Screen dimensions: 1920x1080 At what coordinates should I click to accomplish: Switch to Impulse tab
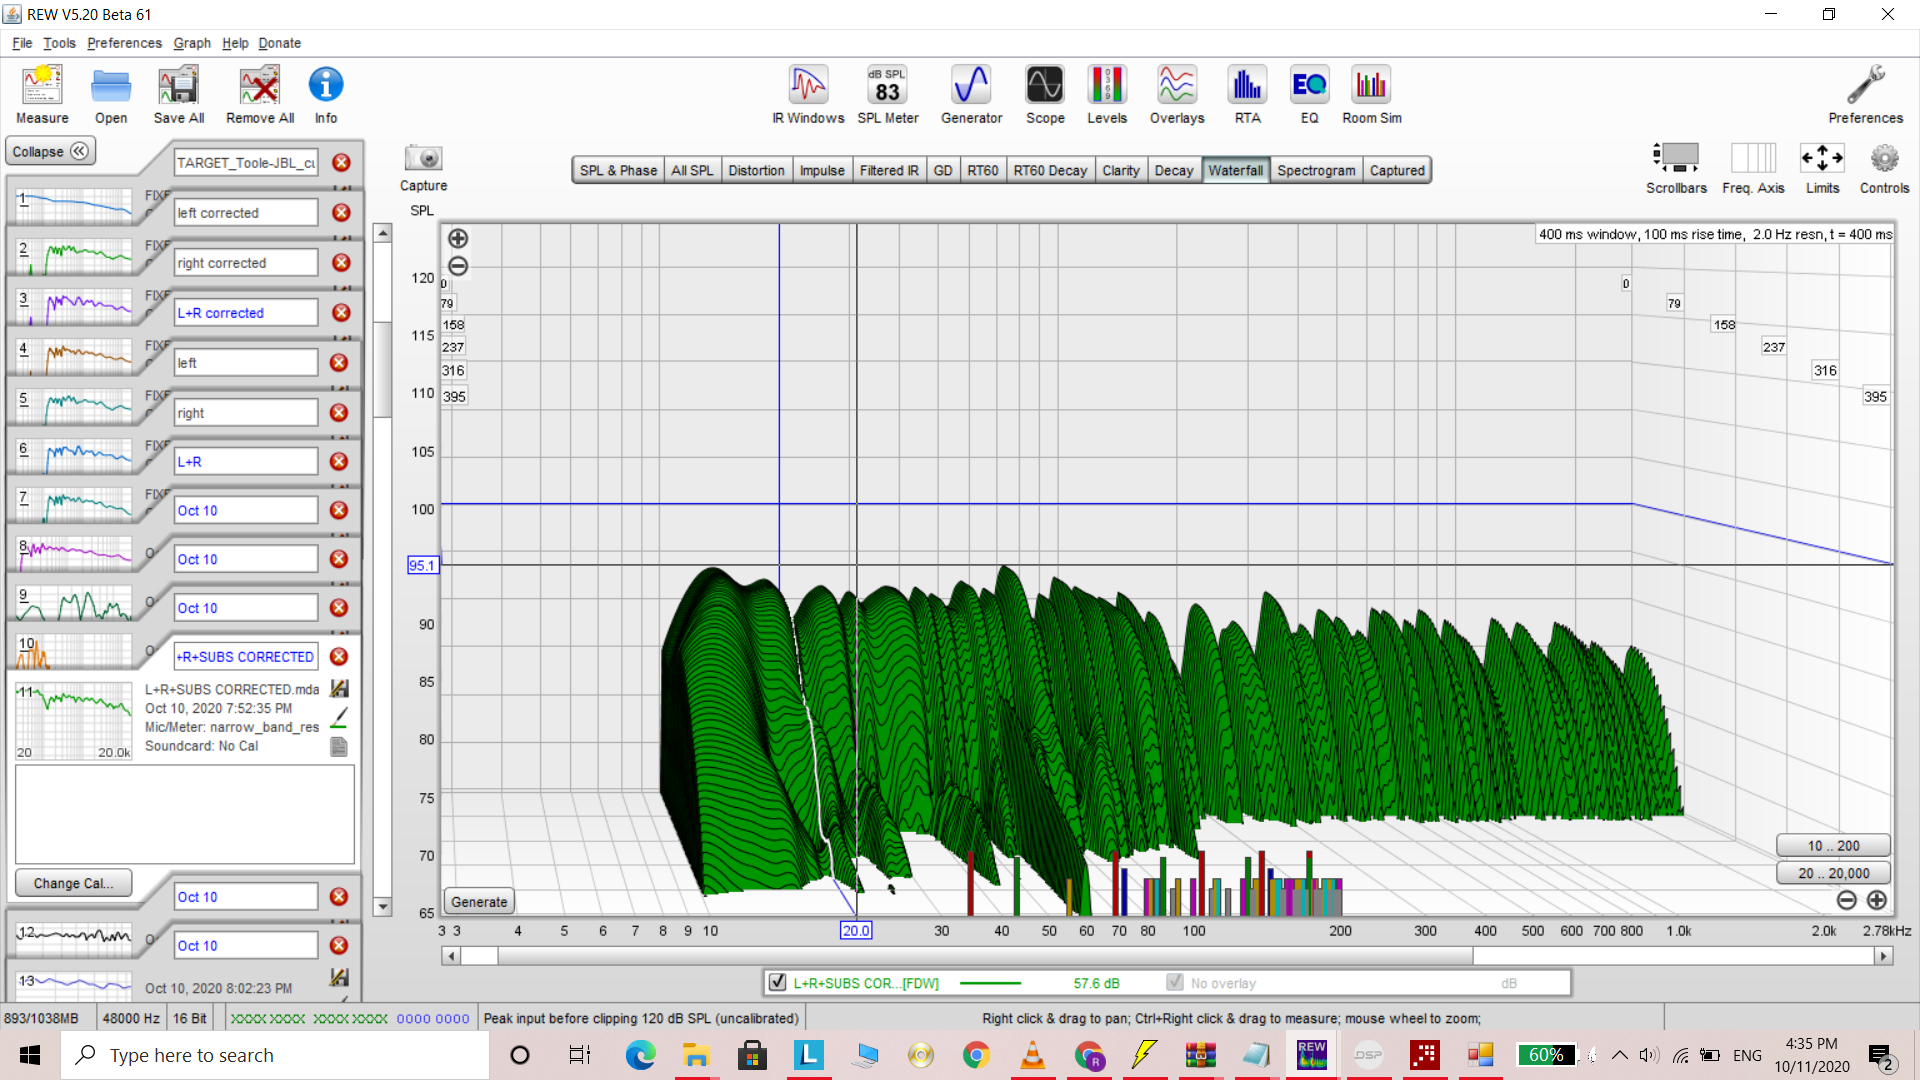[x=822, y=170]
